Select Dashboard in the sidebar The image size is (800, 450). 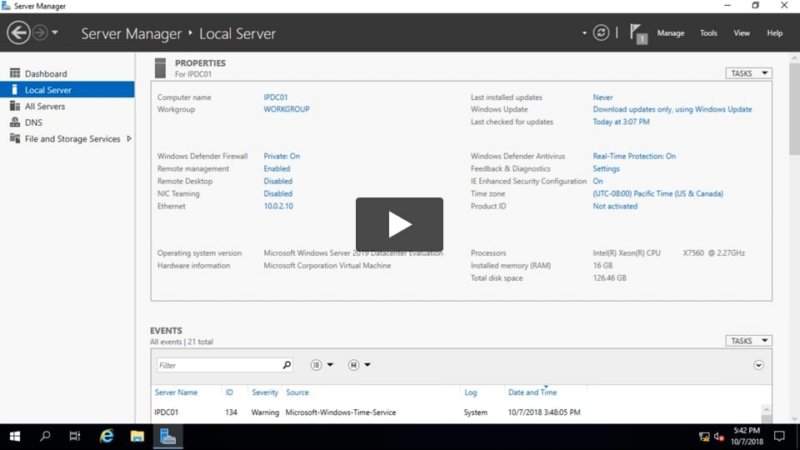pyautogui.click(x=45, y=74)
